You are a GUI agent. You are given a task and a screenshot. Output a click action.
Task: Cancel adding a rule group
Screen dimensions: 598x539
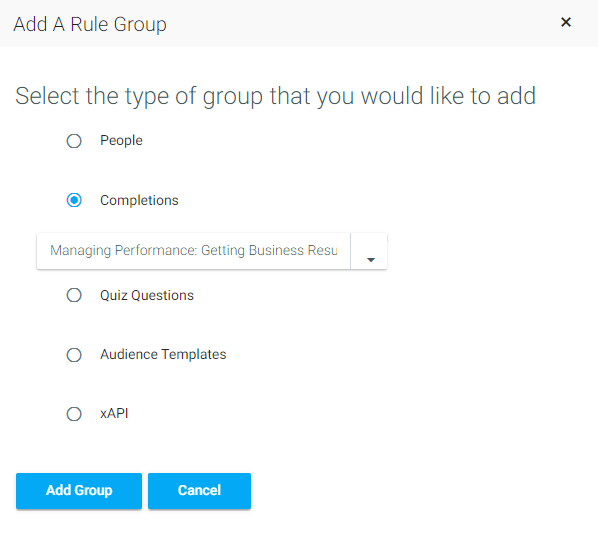pyautogui.click(x=199, y=491)
